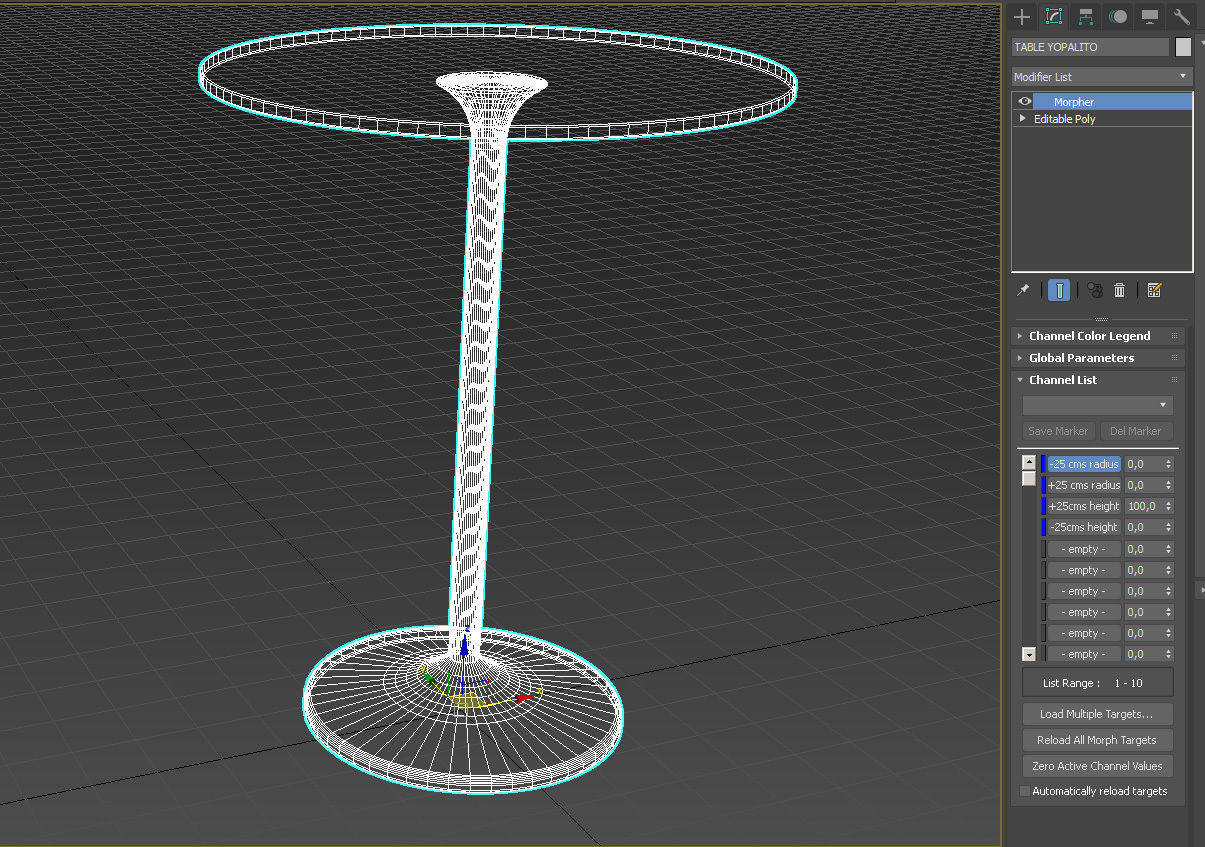
Task: Remove modifier with trash icon
Action: [x=1120, y=290]
